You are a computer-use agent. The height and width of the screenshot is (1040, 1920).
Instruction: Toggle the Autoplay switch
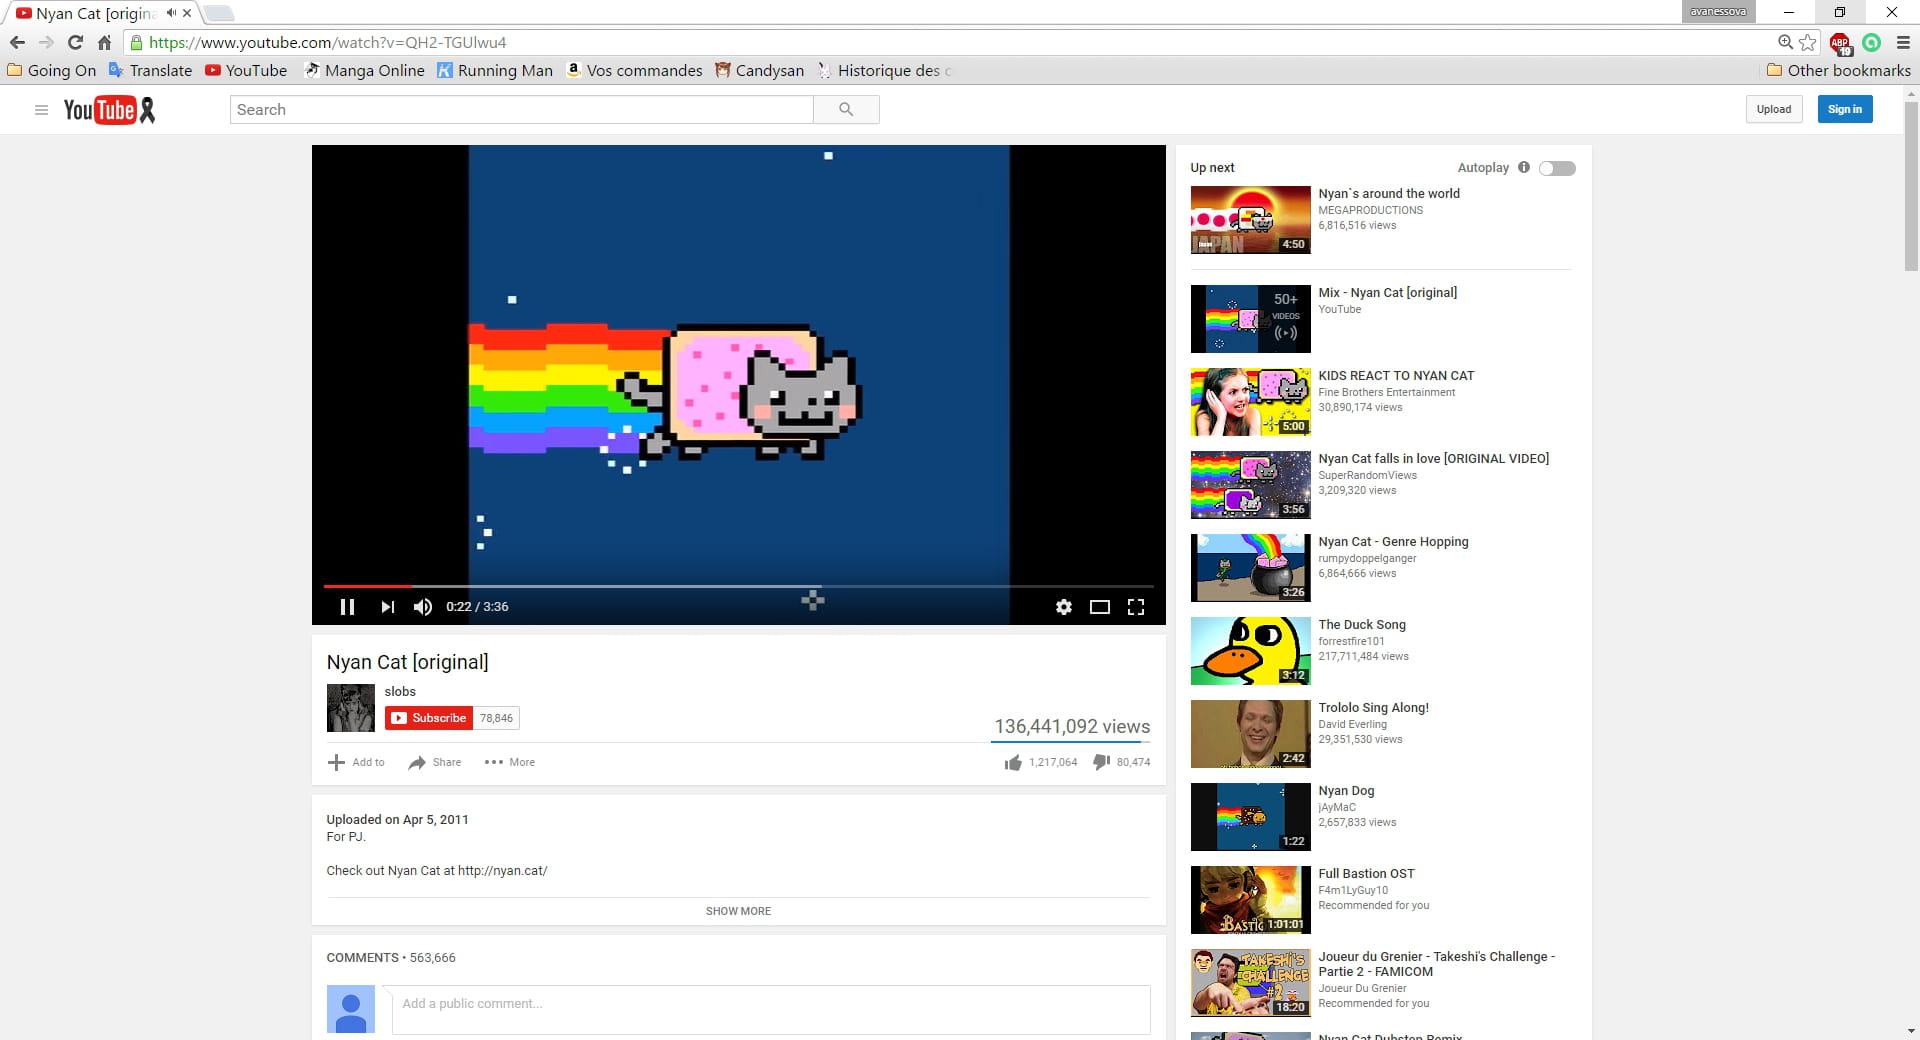point(1557,168)
